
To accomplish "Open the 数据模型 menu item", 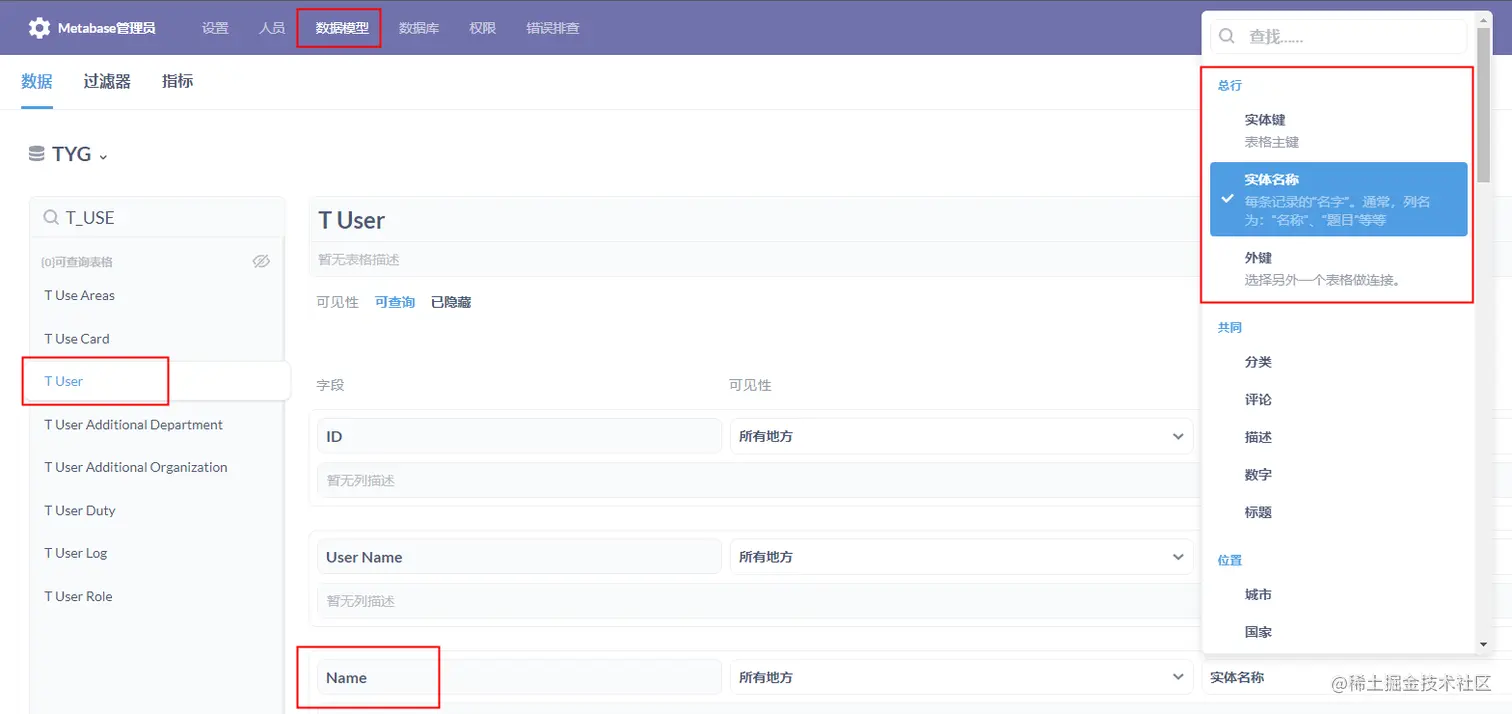I will [342, 28].
